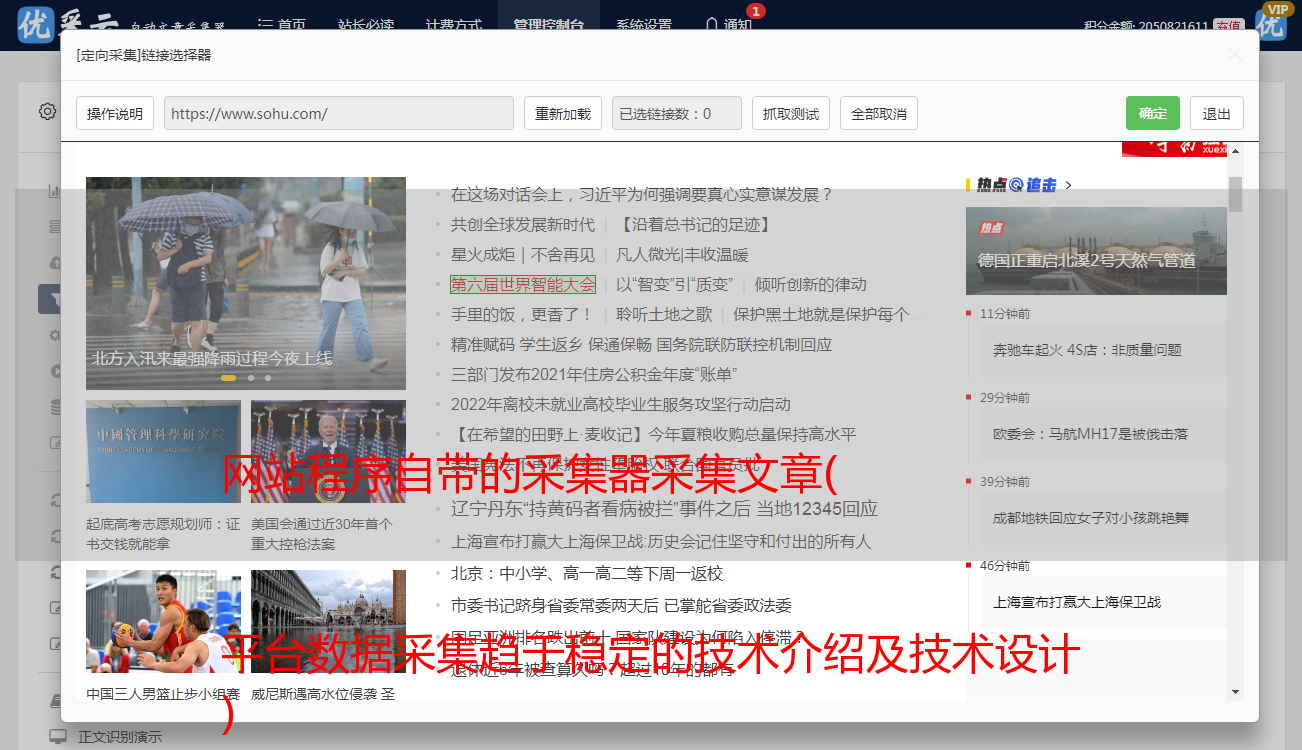1302x750 pixels.
Task: Select caption 起底高考志愿规划师
Action: (x=163, y=534)
